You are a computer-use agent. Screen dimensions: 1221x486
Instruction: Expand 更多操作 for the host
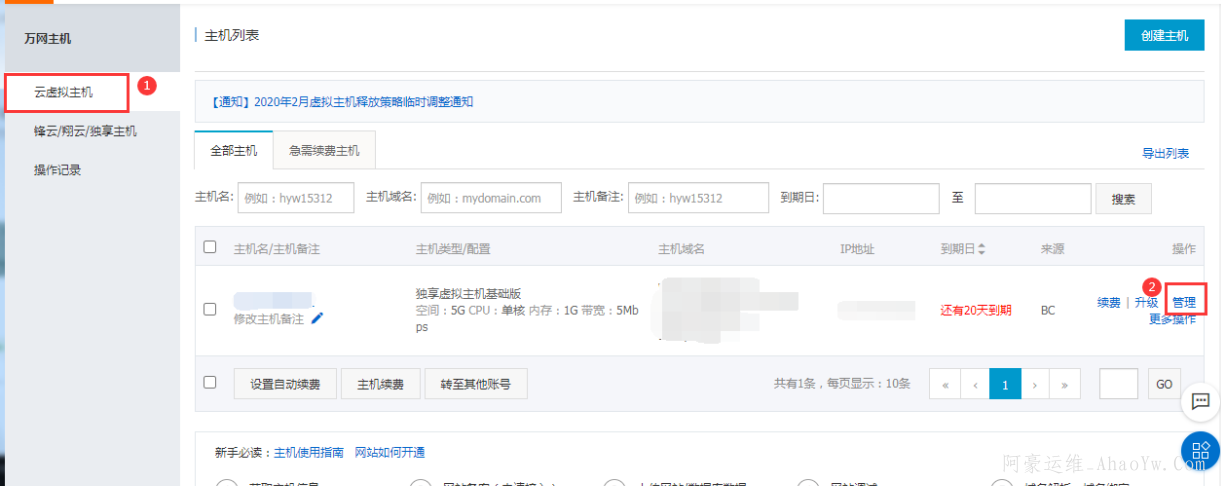click(x=1171, y=320)
